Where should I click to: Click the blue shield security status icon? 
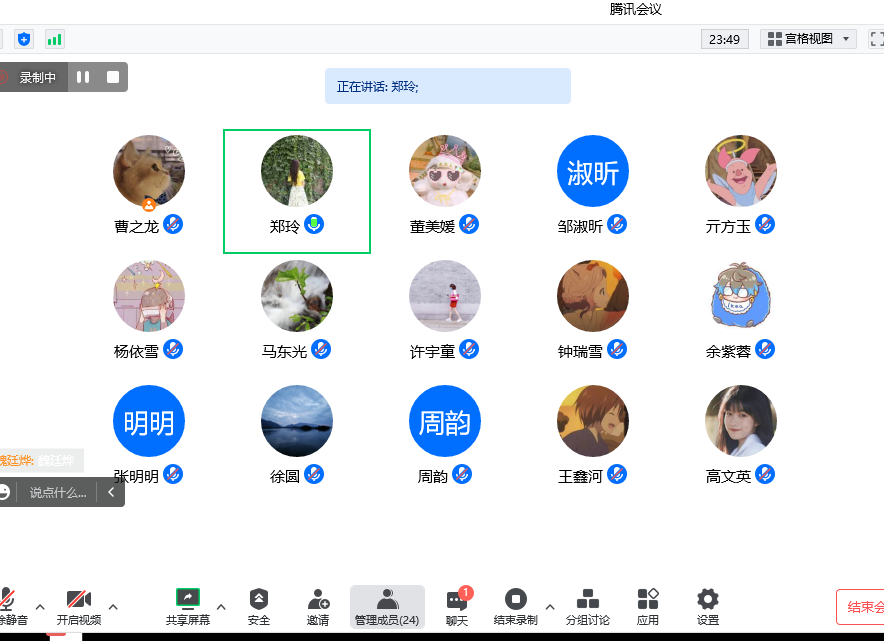pyautogui.click(x=24, y=39)
